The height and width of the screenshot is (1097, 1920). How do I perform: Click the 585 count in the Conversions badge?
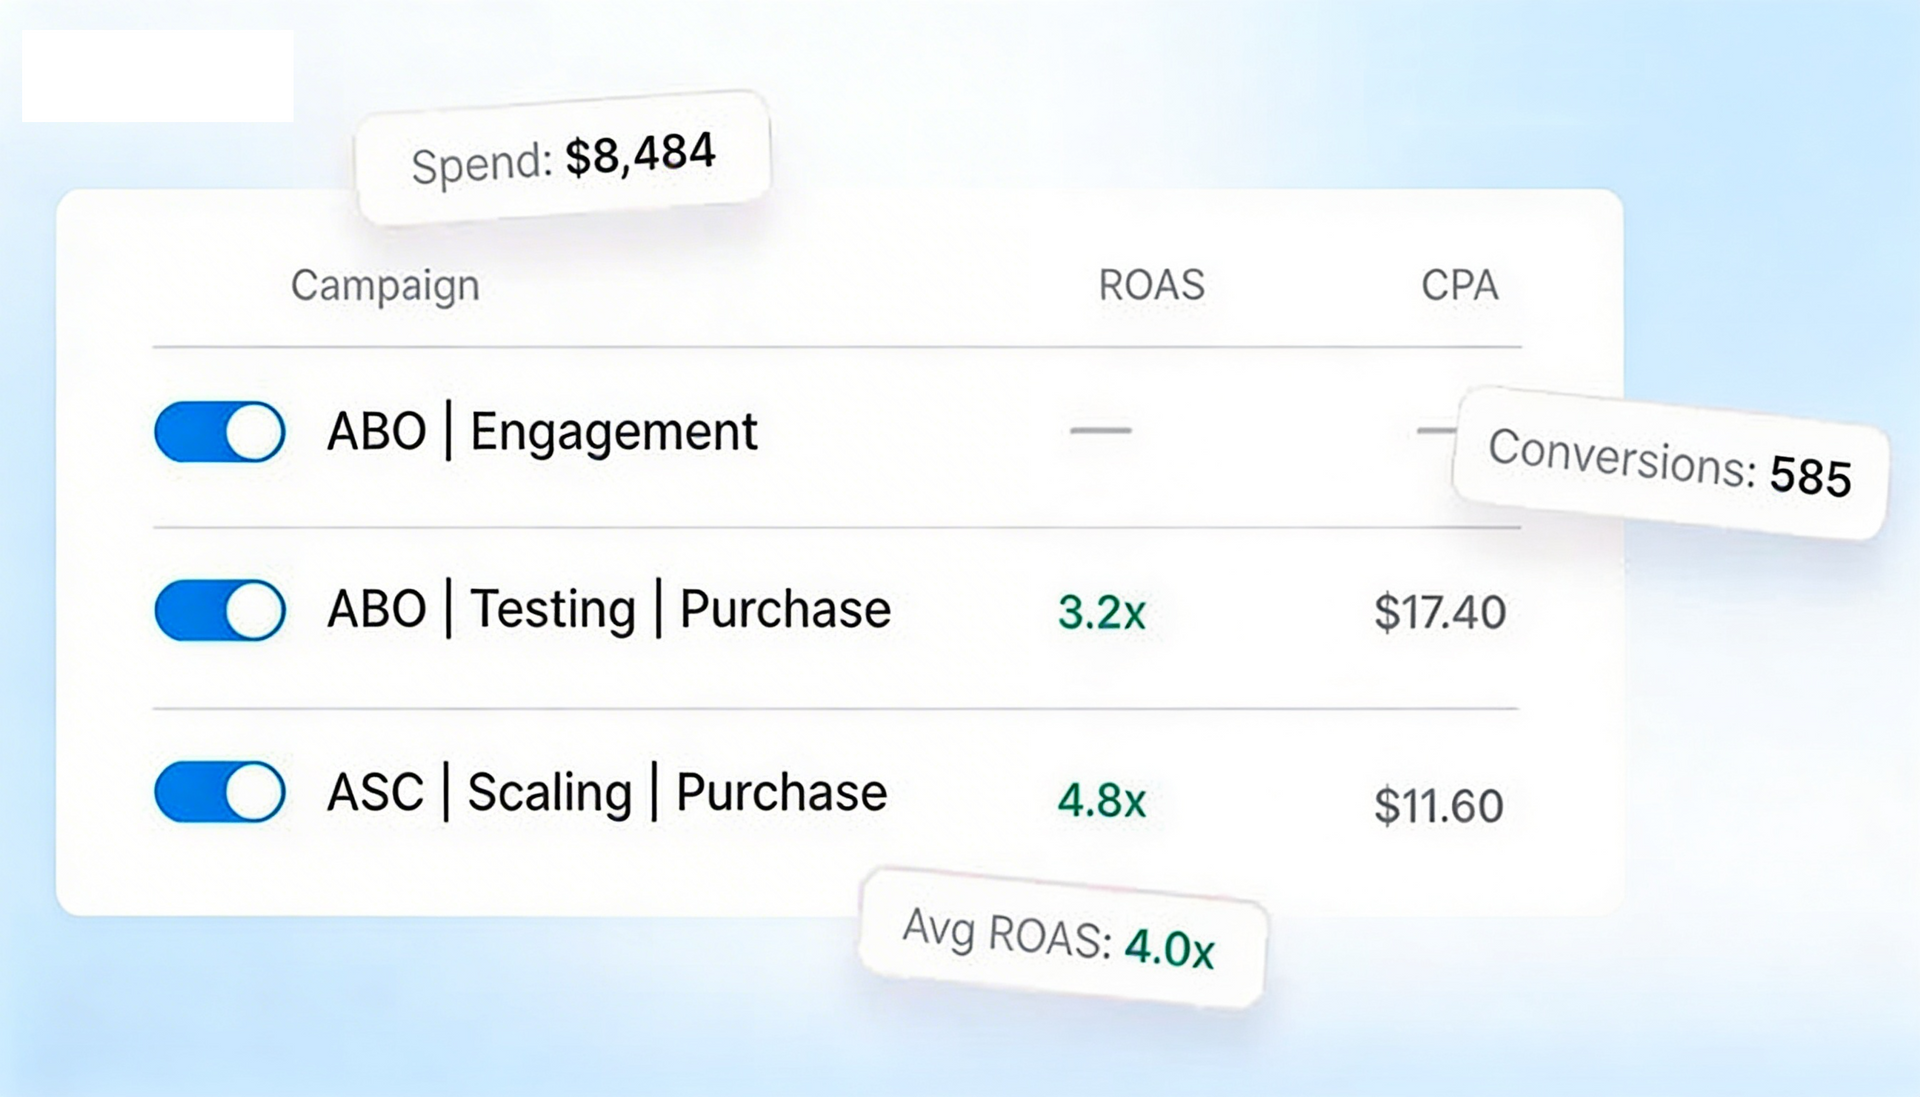point(1810,476)
